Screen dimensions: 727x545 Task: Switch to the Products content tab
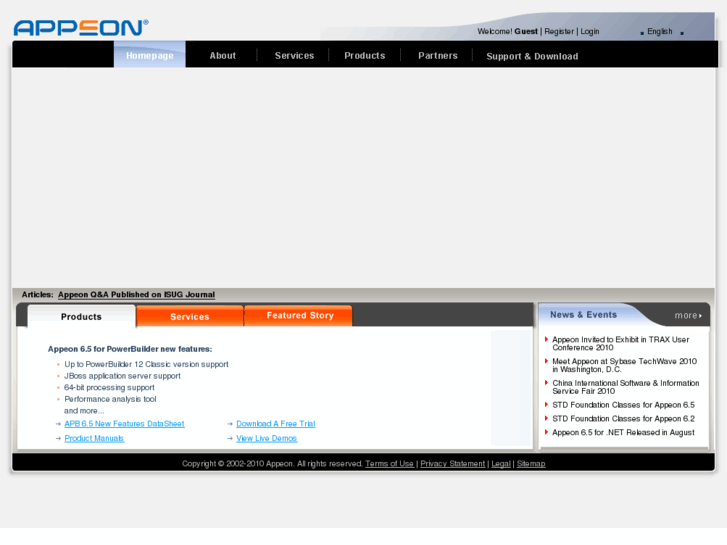coord(81,316)
